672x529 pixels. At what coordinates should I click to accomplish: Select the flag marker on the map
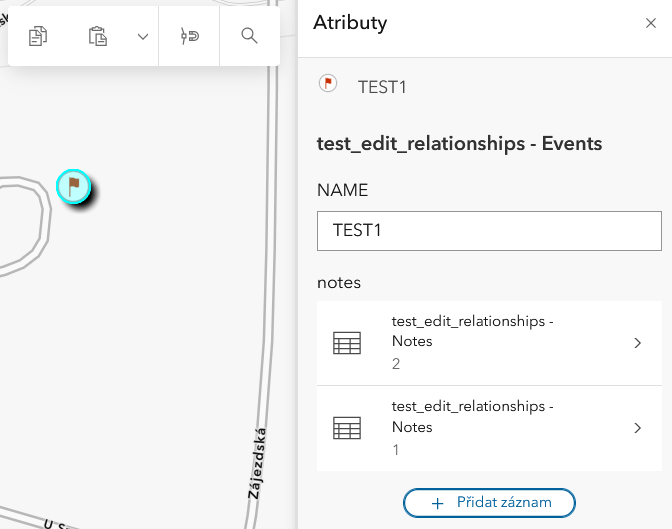(73, 186)
